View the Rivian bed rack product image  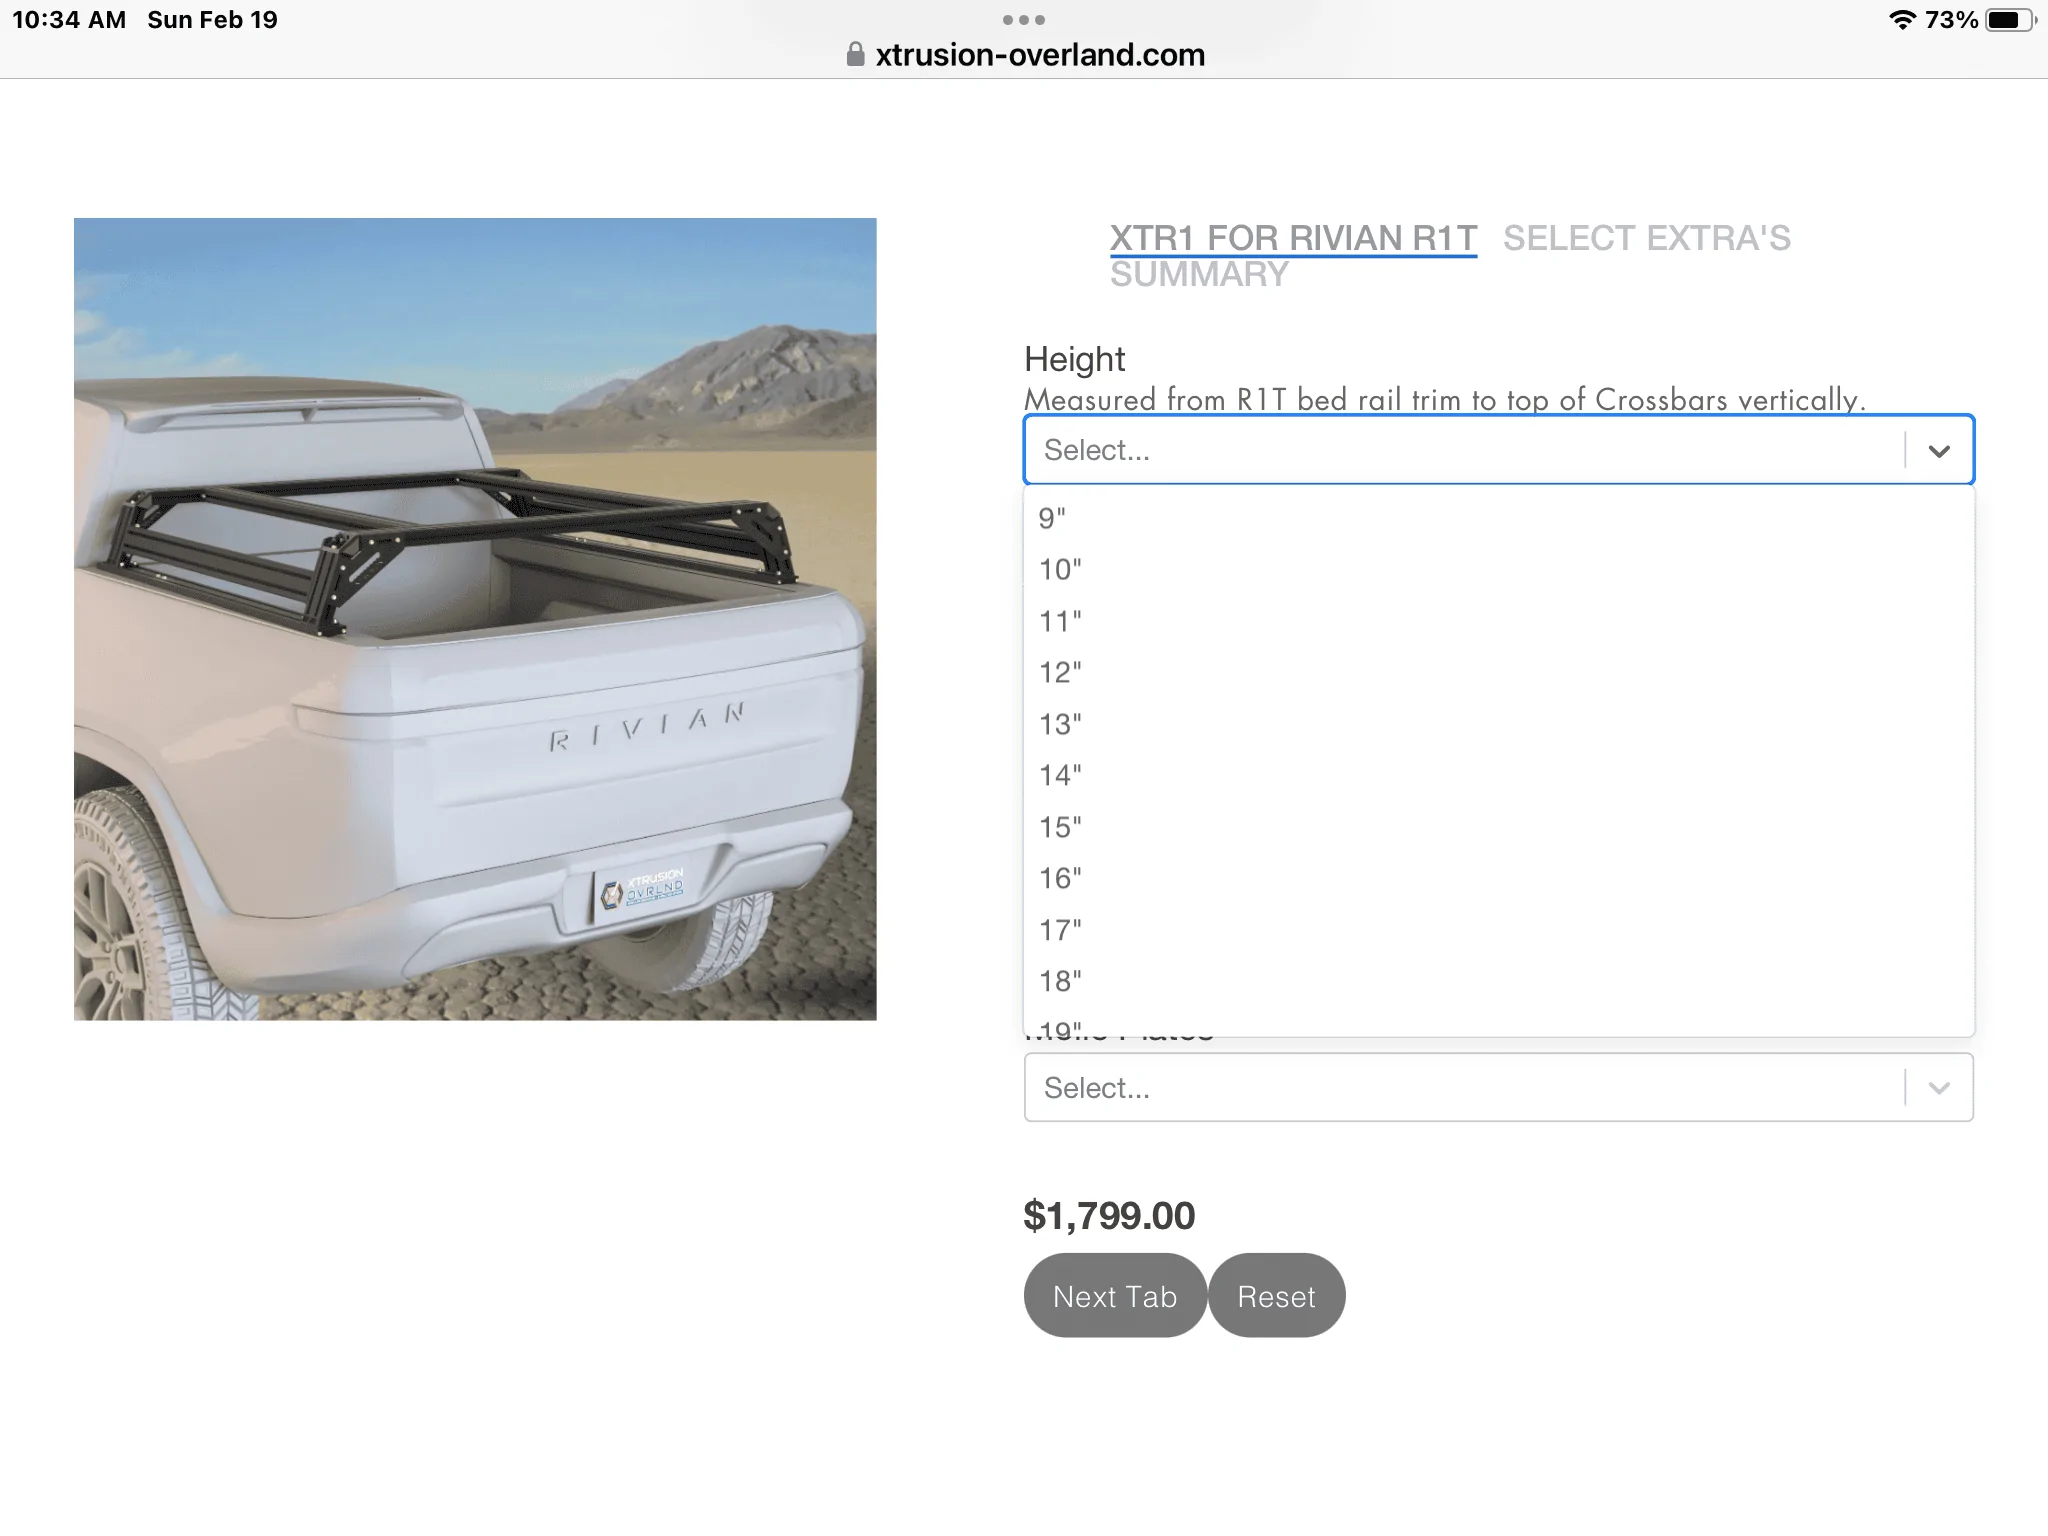coord(475,619)
